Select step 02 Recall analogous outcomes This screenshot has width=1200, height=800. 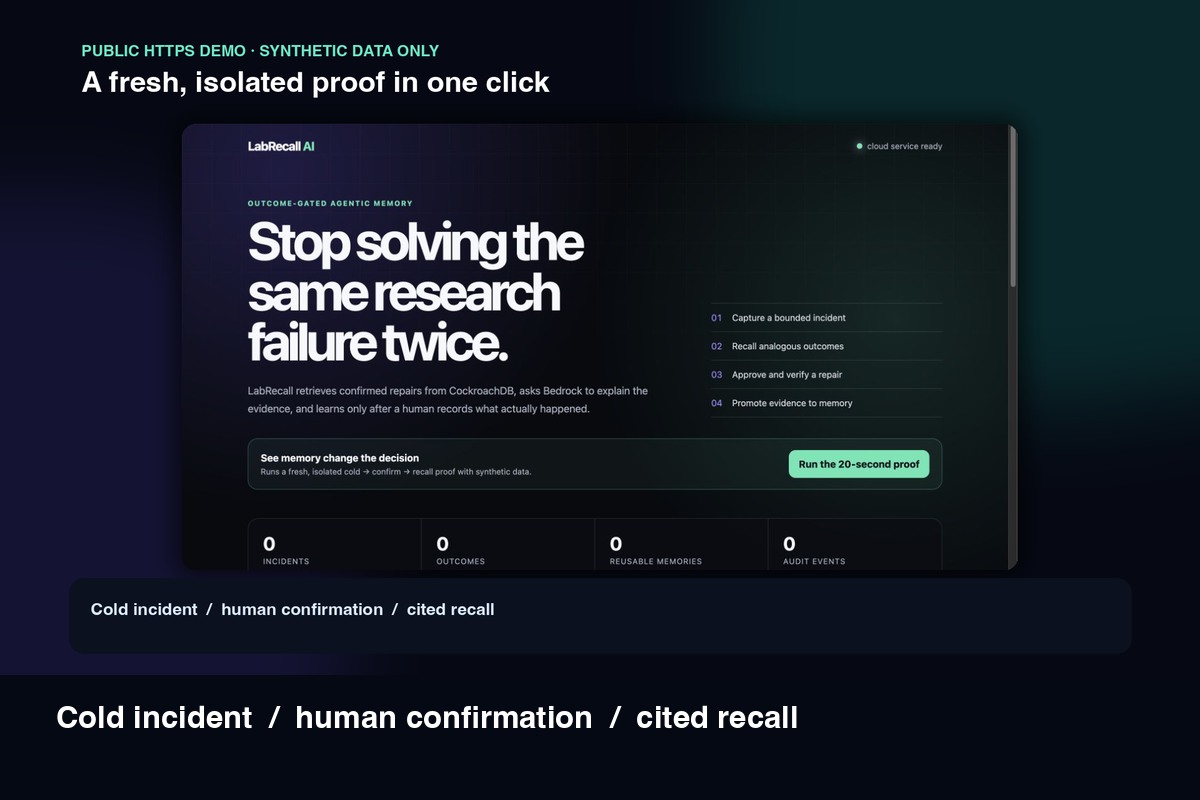(826, 346)
